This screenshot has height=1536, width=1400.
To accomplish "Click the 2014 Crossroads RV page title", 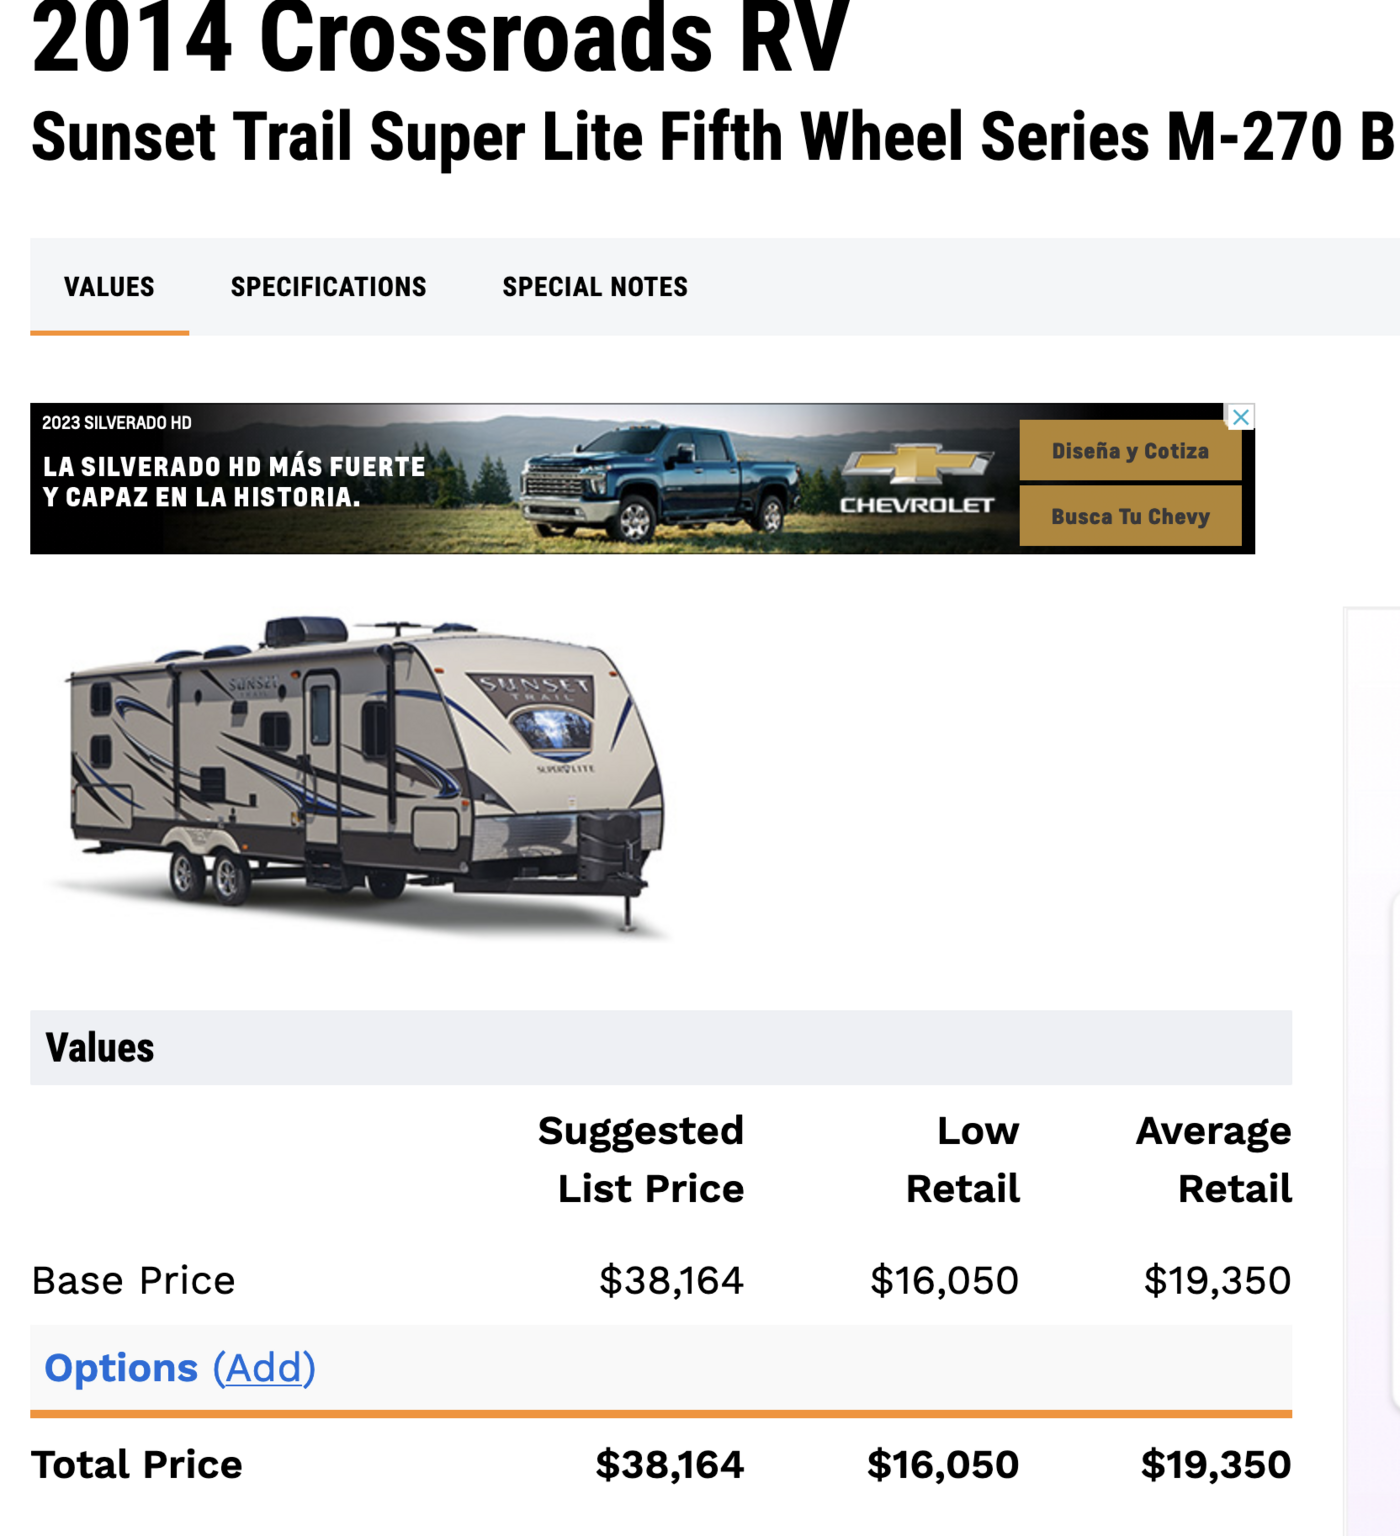I will (x=440, y=40).
